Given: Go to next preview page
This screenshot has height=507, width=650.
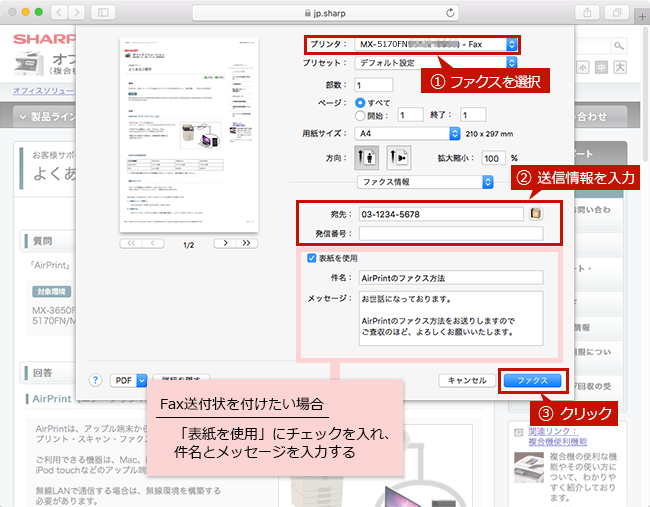Looking at the screenshot, I should [225, 243].
